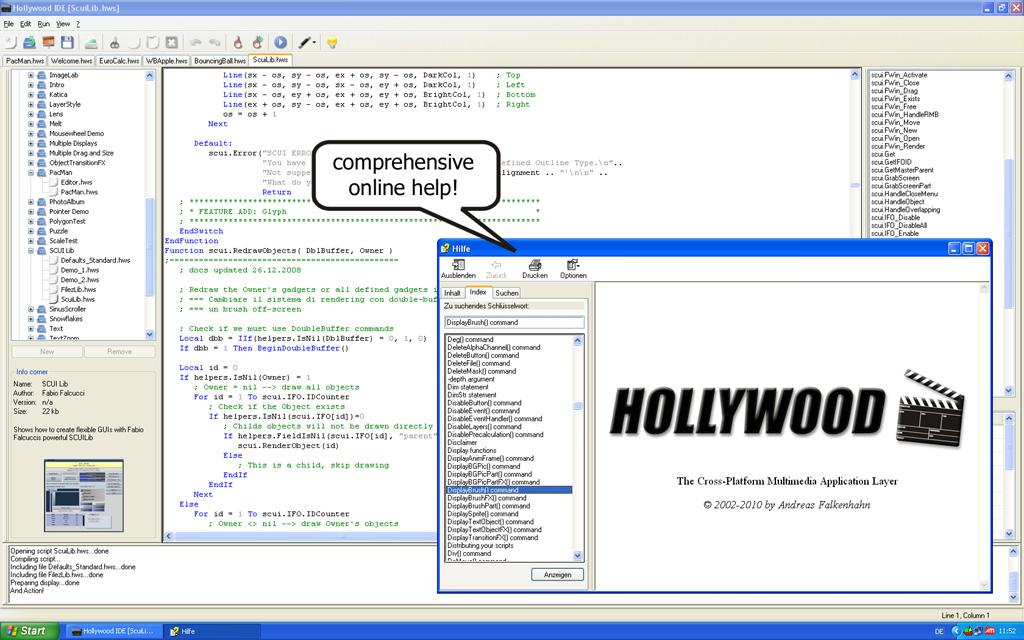Click the Remove button under the project tree
Viewport: 1024px width, 640px height.
click(x=120, y=351)
